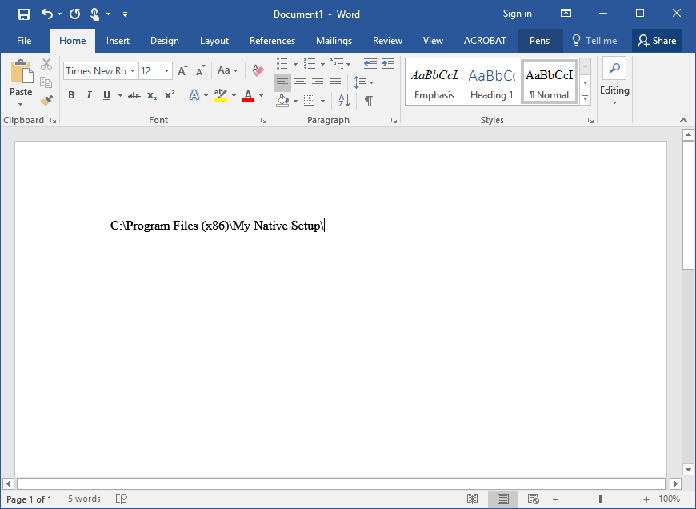696x509 pixels.
Task: Align text left
Action: [x=282, y=81]
